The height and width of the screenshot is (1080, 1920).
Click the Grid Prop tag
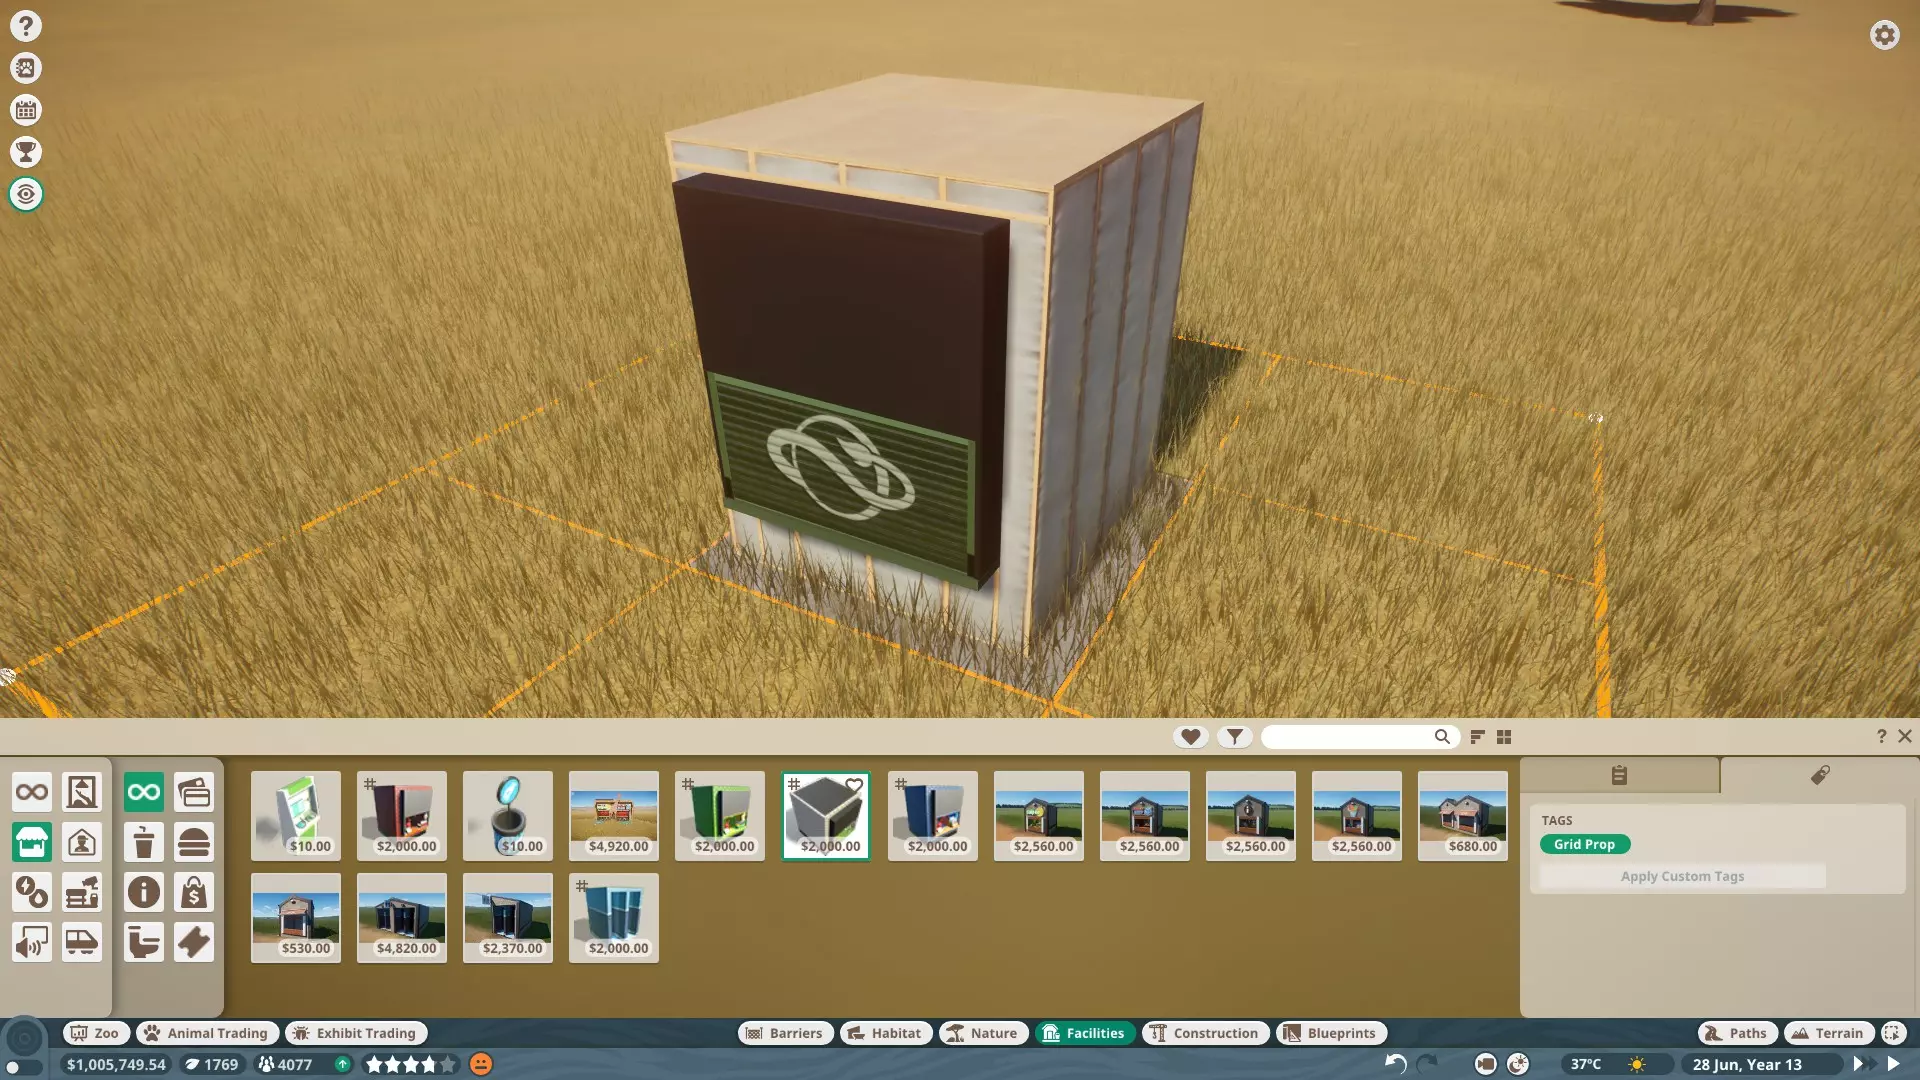click(1584, 844)
